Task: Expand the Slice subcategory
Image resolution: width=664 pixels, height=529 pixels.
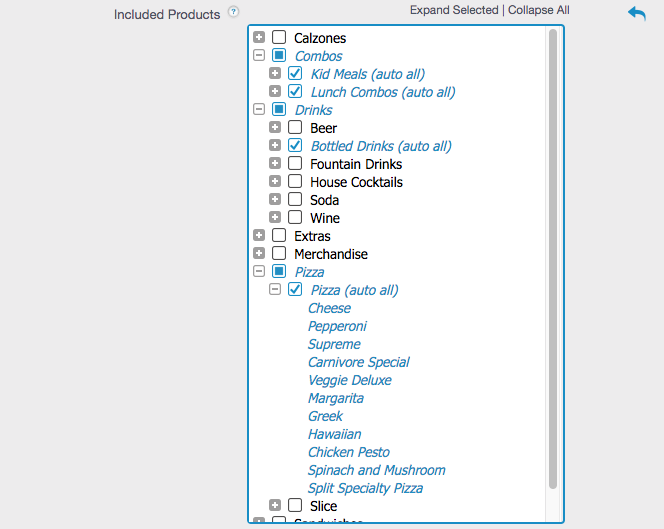Action: point(275,506)
